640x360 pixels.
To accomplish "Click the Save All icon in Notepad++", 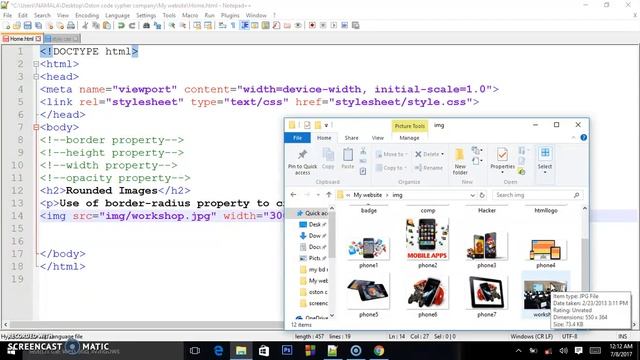I will pos(38,25).
